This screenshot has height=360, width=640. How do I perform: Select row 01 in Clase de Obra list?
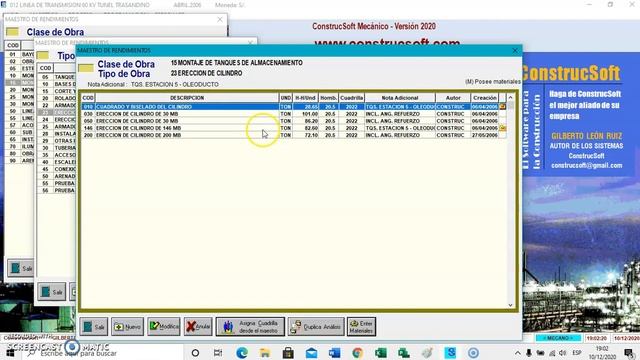click(20, 54)
